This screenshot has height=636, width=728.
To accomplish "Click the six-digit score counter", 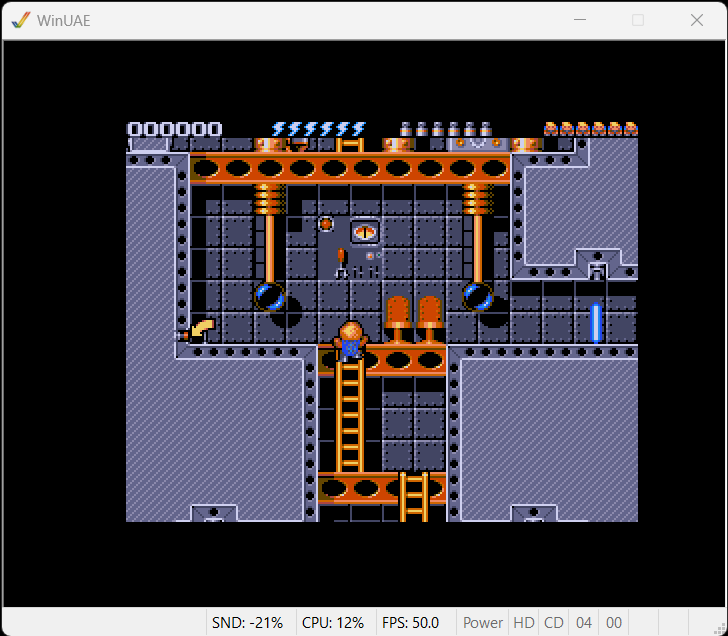I will coord(174,129).
